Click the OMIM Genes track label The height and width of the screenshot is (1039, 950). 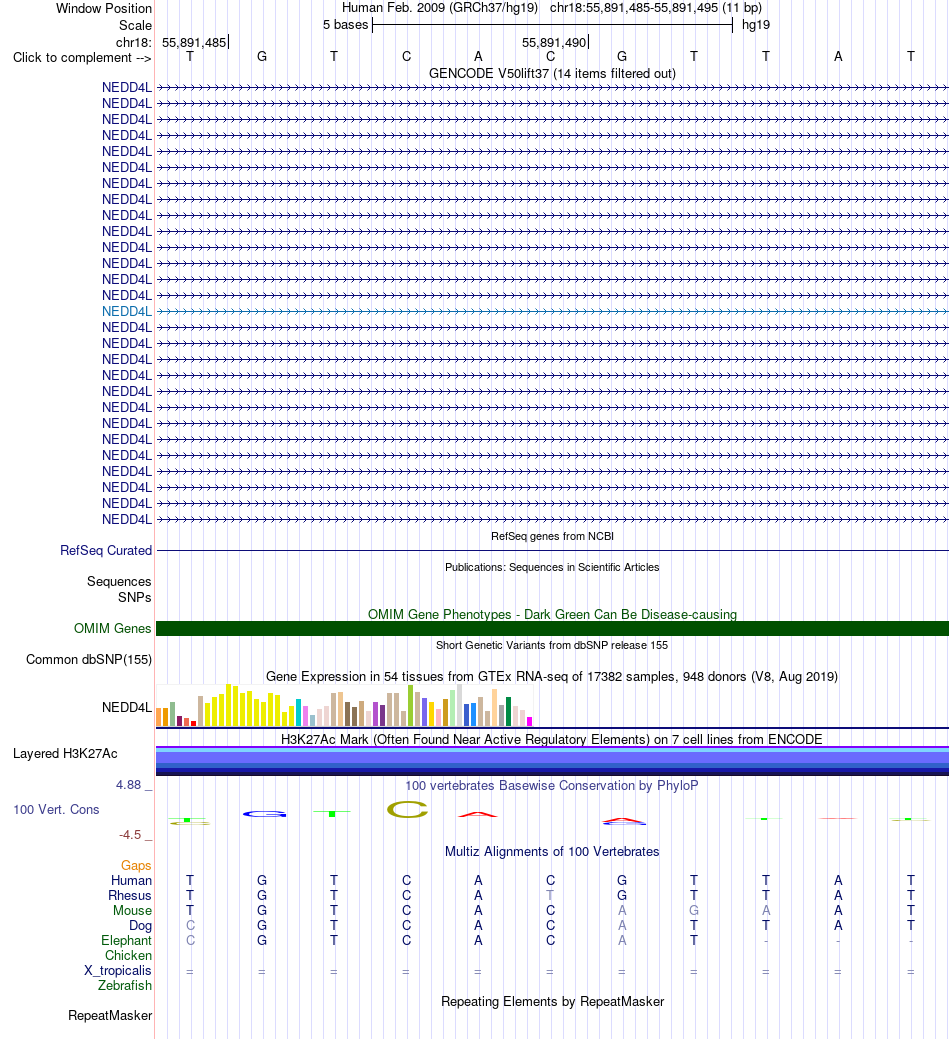tap(113, 628)
